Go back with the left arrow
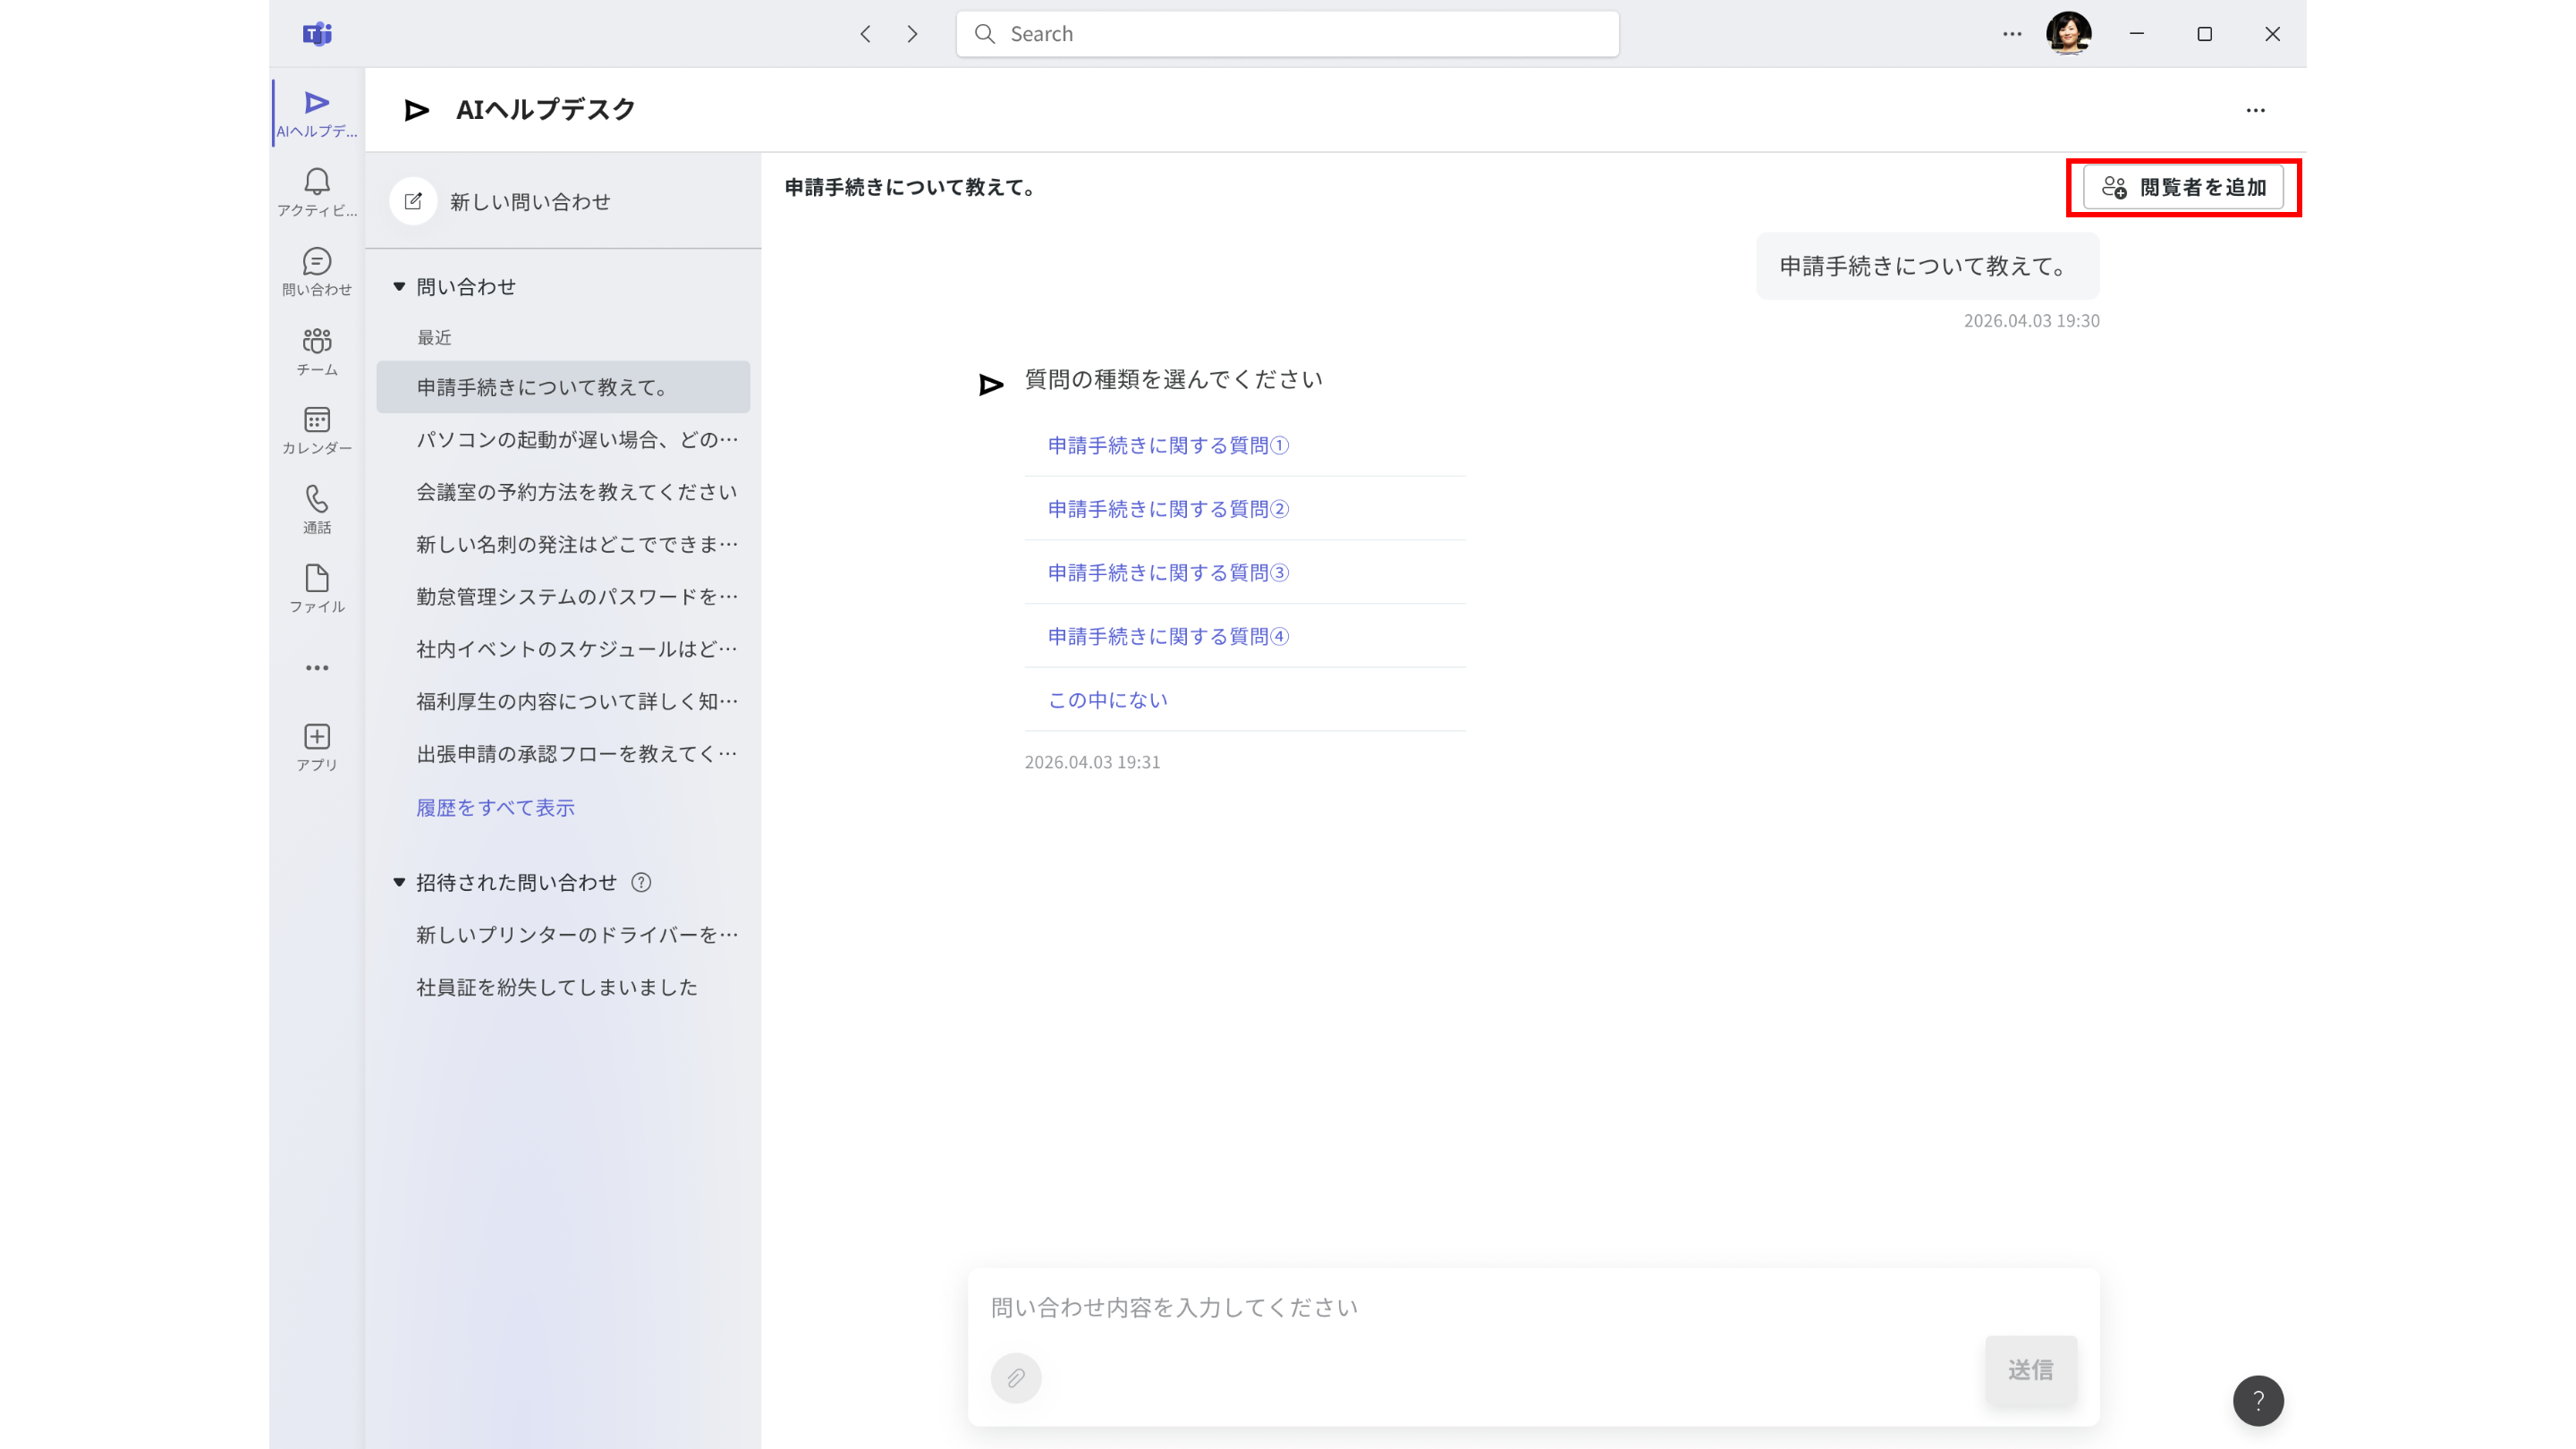The height and width of the screenshot is (1449, 2576). coord(866,34)
